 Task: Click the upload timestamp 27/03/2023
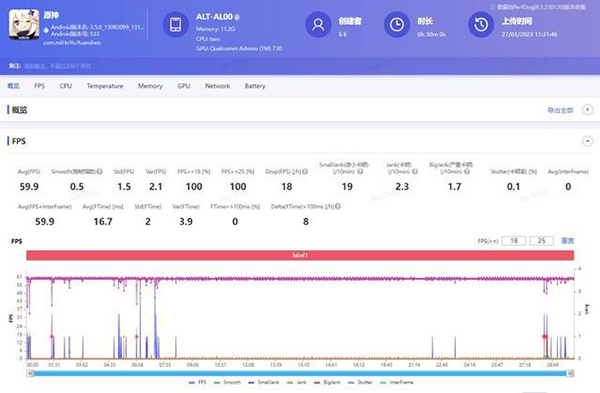tap(529, 34)
